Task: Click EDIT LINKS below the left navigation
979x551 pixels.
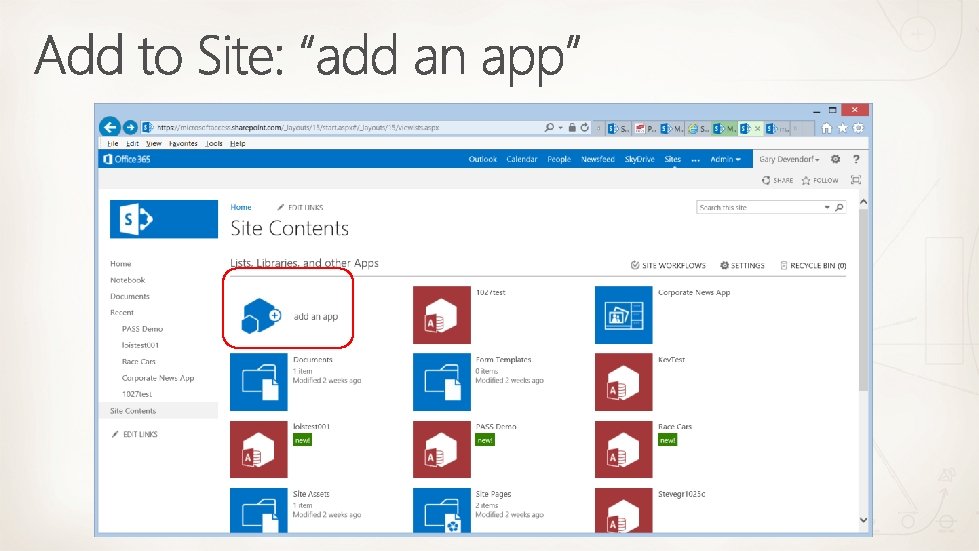Action: 134,434
